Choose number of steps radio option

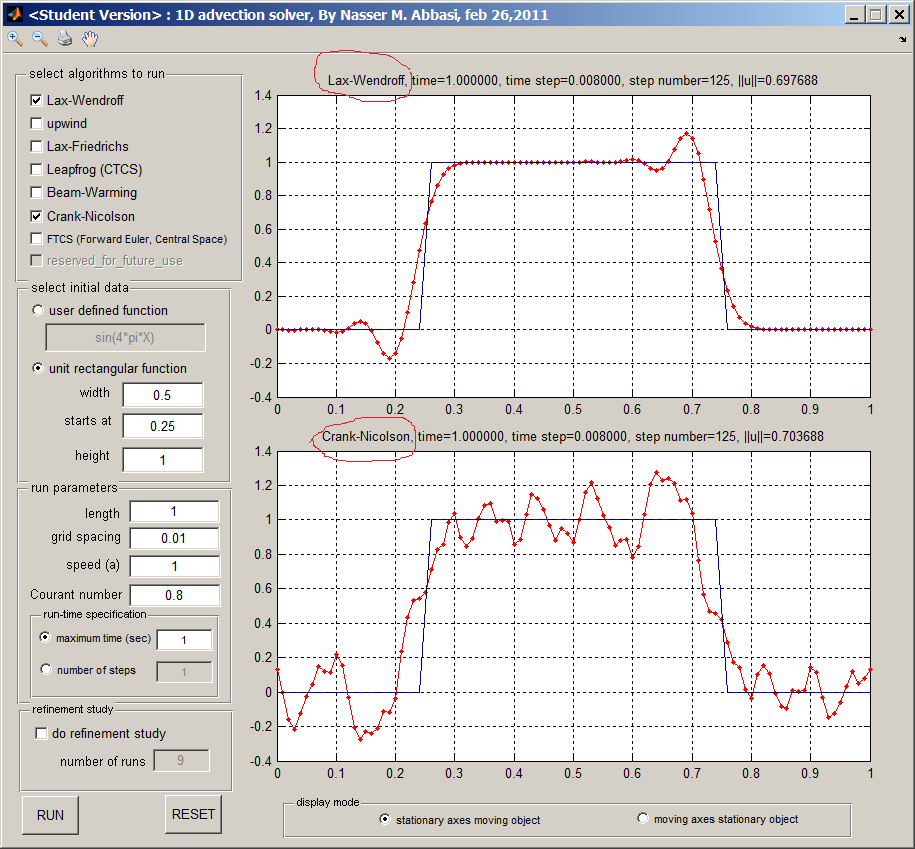pyautogui.click(x=45, y=670)
